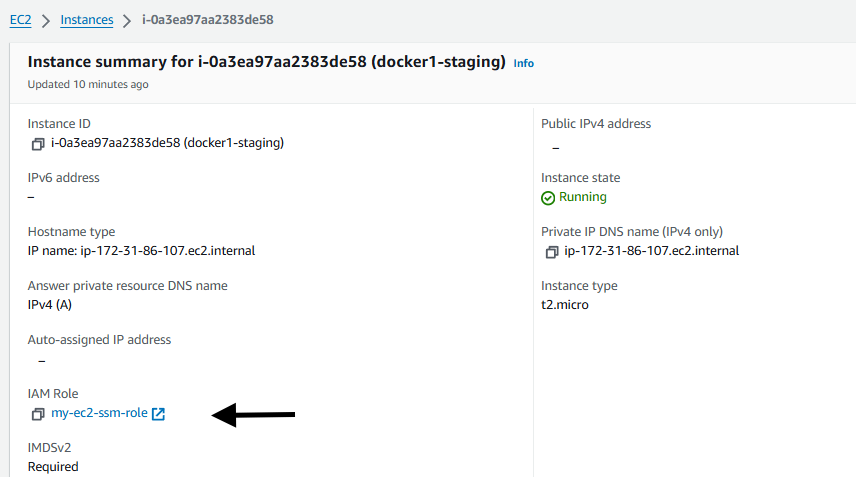Click the t2.micro instance type value
The image size is (856, 477).
tap(565, 305)
